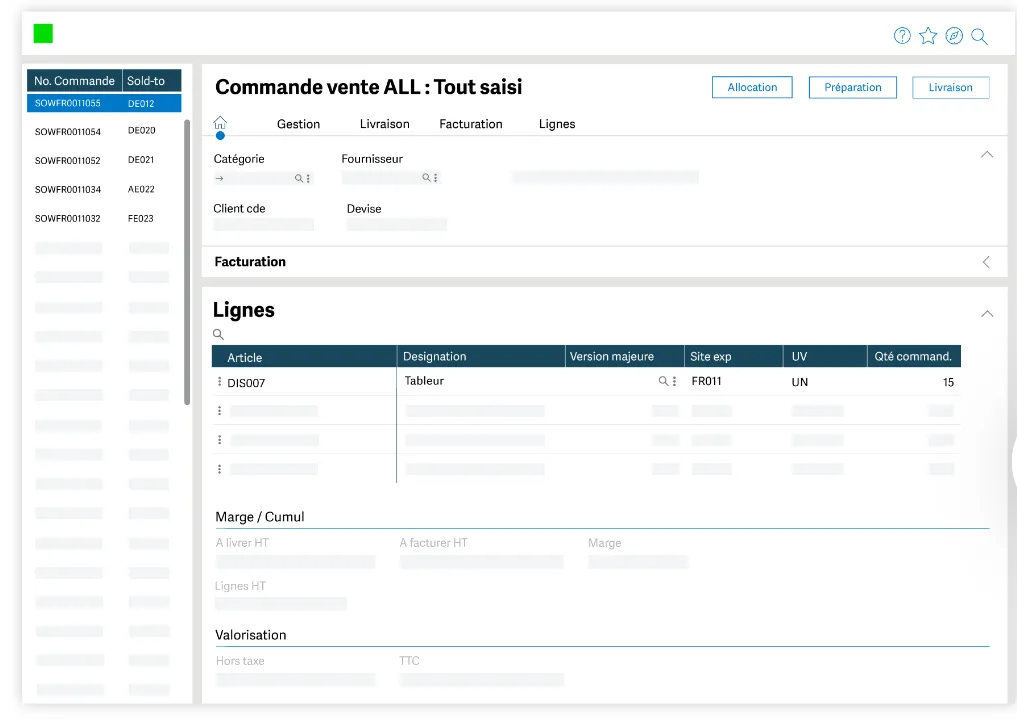Image resolution: width=1017 pixels, height=719 pixels.
Task: Open the Livraison tab
Action: click(385, 124)
